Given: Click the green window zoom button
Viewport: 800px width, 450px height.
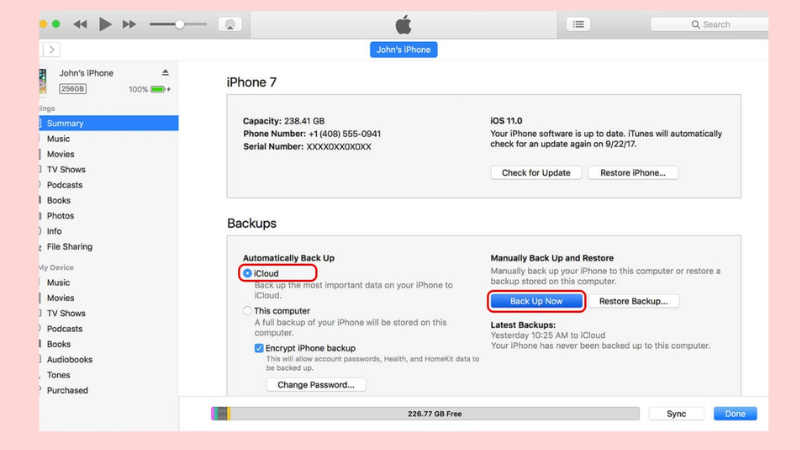Looking at the screenshot, I should (x=56, y=24).
